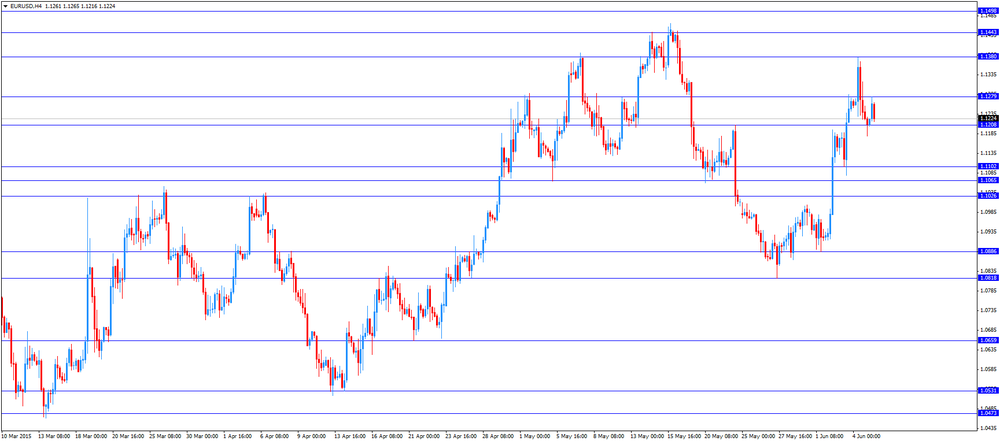Click the 25 May 00:00 time label
1000x441 pixels.
[758, 436]
